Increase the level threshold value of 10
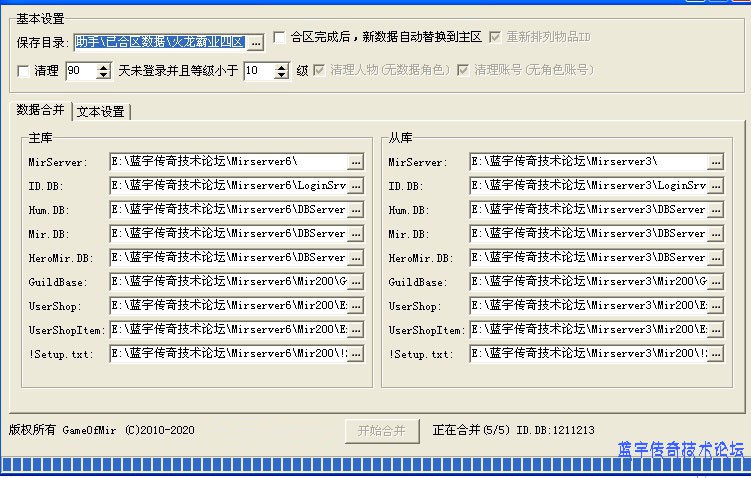 click(282, 67)
